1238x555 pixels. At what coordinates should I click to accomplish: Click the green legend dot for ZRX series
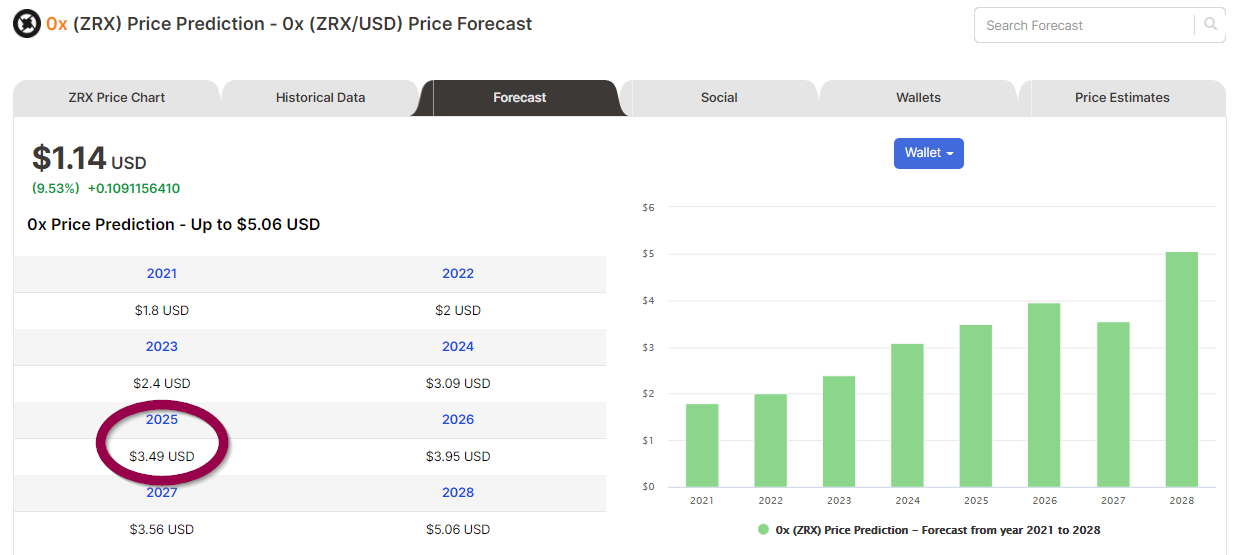(763, 530)
